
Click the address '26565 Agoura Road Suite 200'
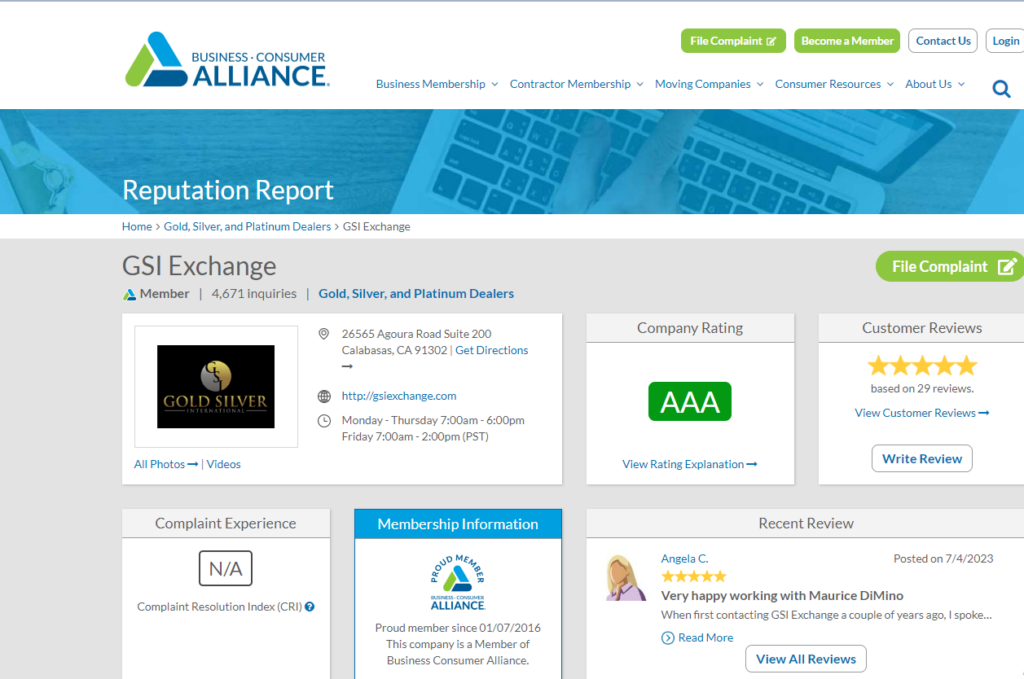coord(416,334)
